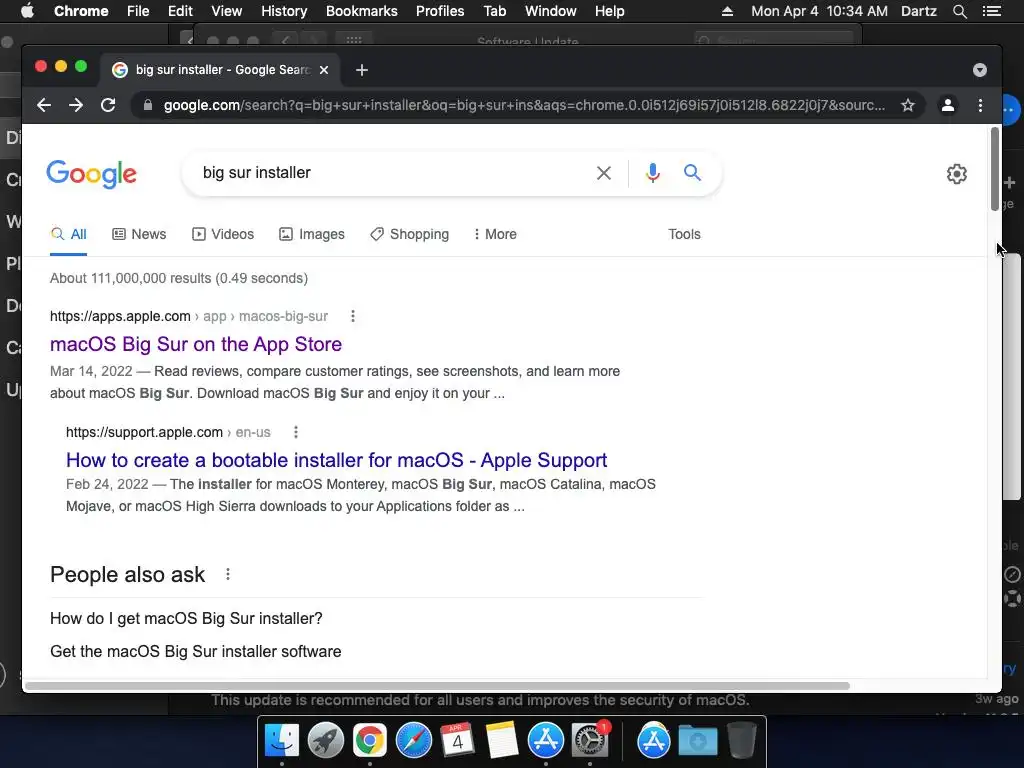Screen dimensions: 1024x768
Task: Click the apps.apple.com result URL
Action: [189, 316]
